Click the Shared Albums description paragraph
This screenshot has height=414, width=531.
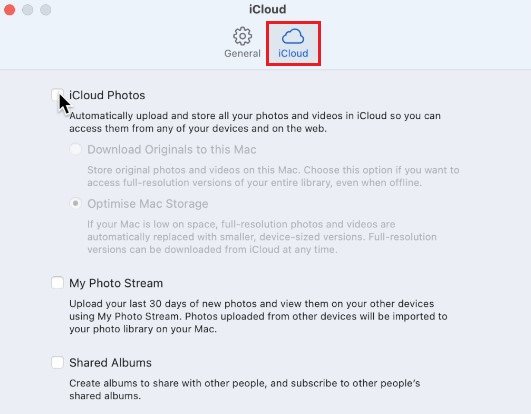click(x=245, y=389)
